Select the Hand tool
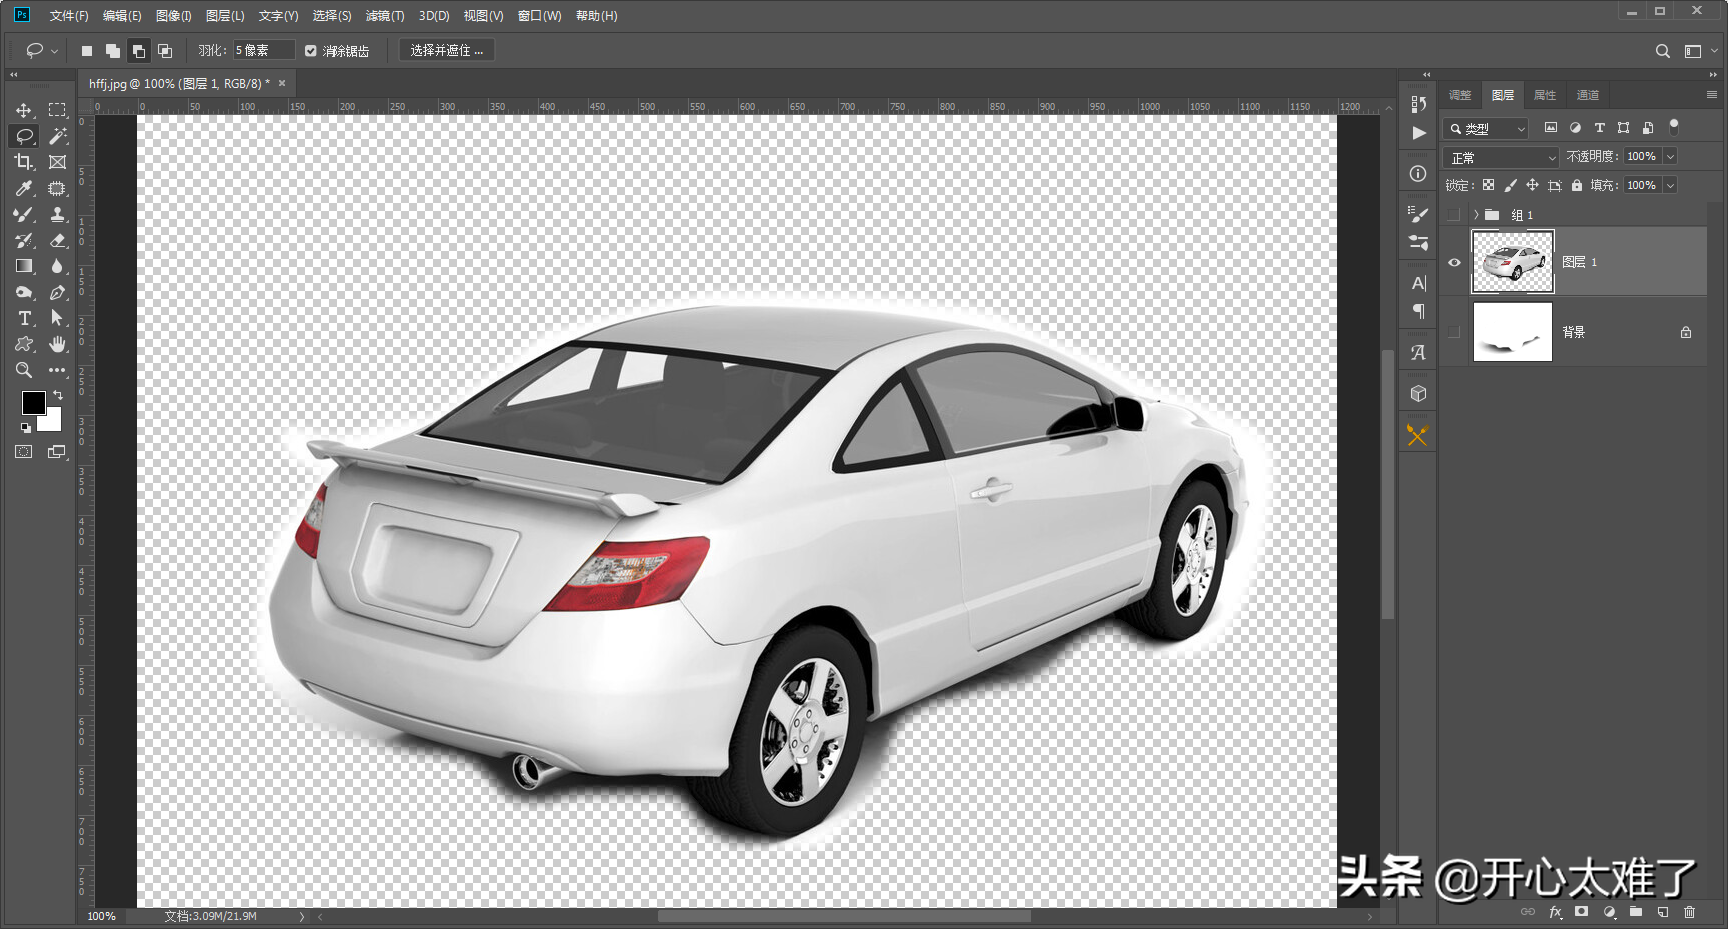The height and width of the screenshot is (929, 1728). [x=58, y=344]
